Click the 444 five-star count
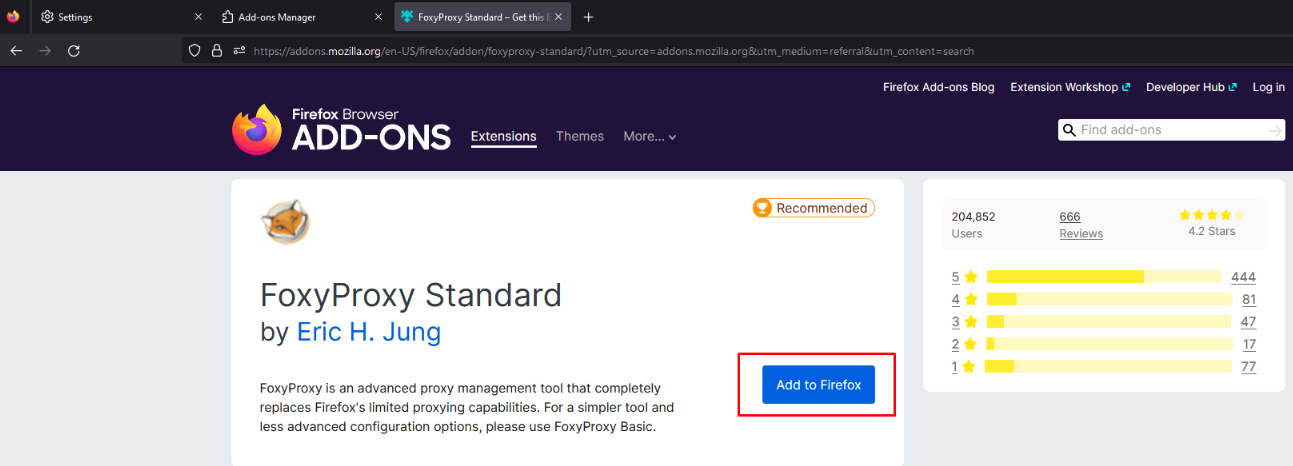The width and height of the screenshot is (1293, 466). (1243, 277)
